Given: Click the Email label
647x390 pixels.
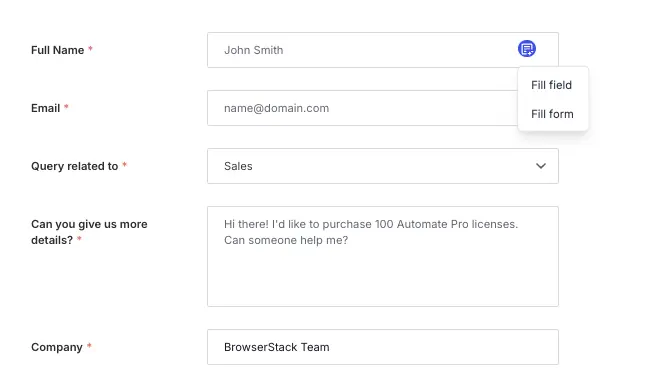Looking at the screenshot, I should [45, 108].
